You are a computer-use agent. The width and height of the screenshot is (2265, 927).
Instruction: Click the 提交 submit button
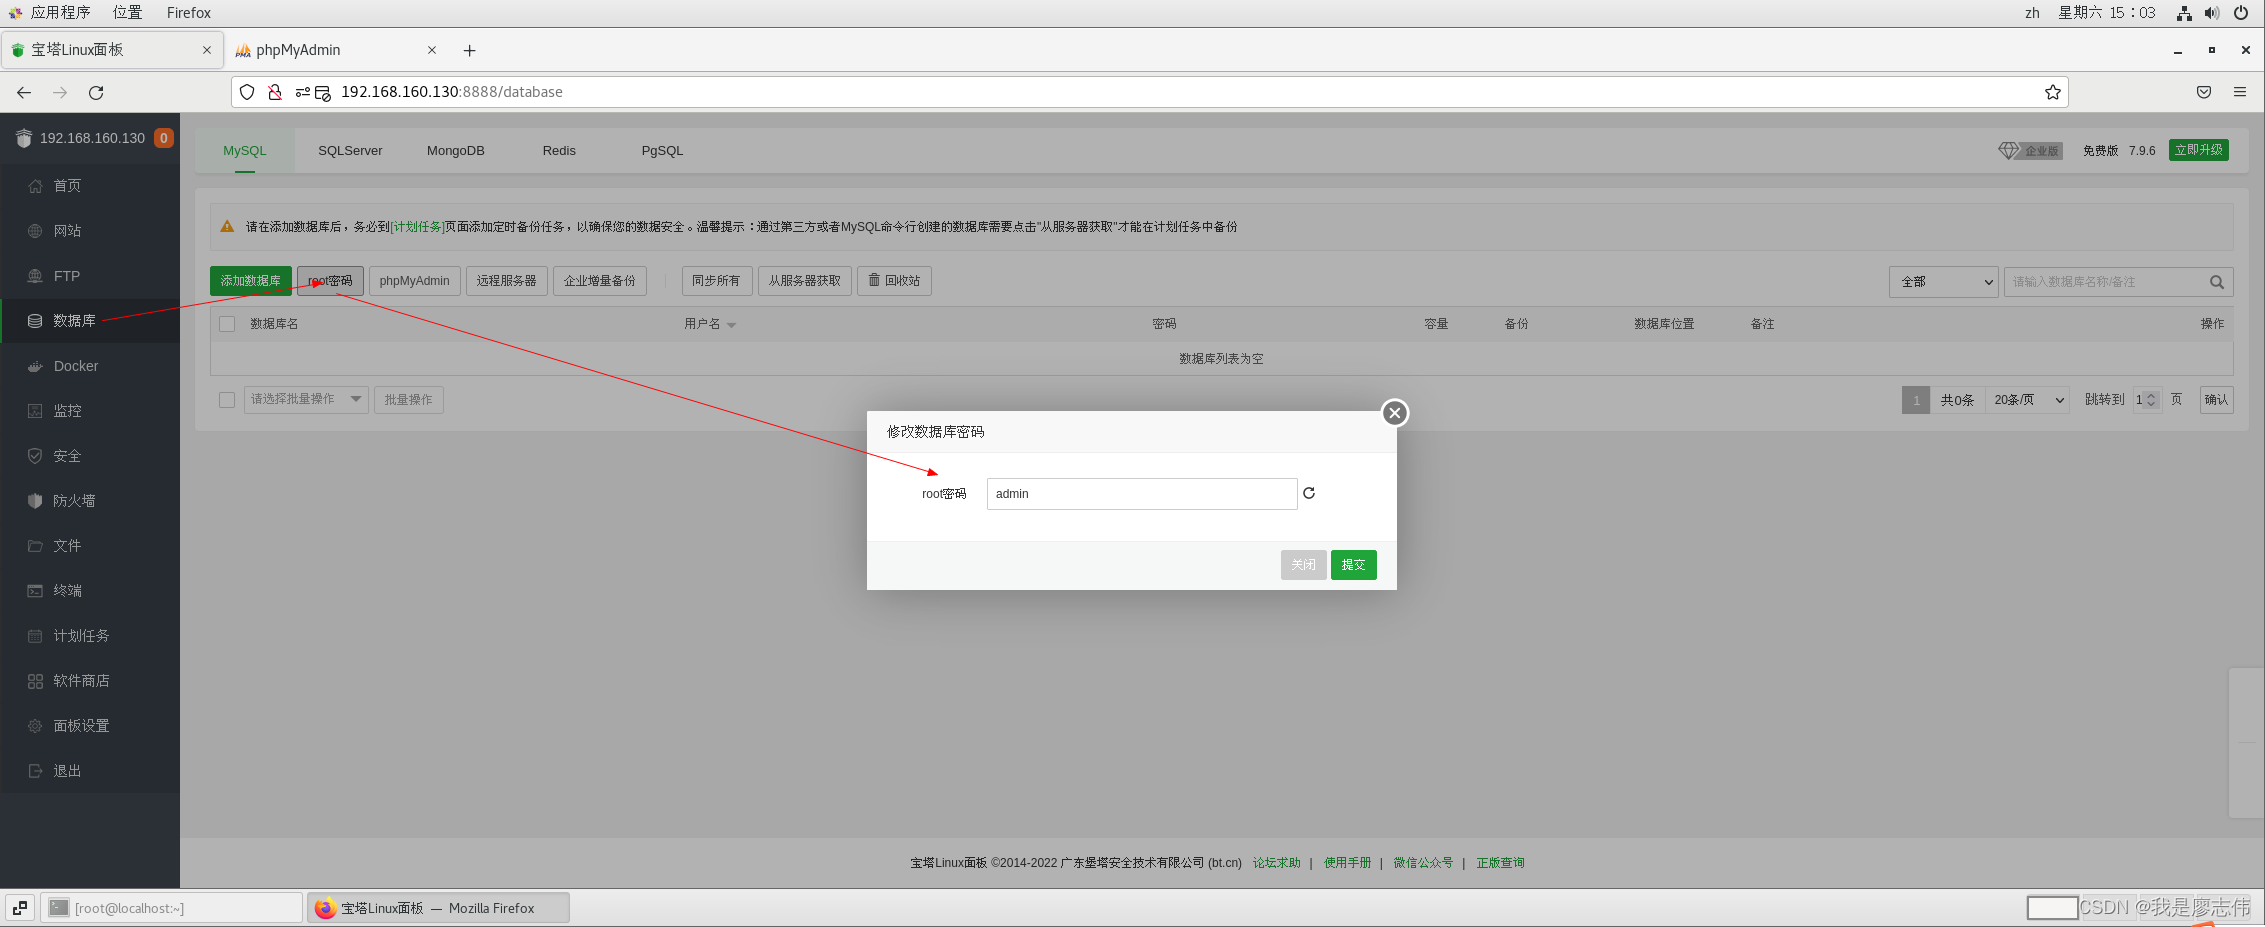pyautogui.click(x=1354, y=565)
